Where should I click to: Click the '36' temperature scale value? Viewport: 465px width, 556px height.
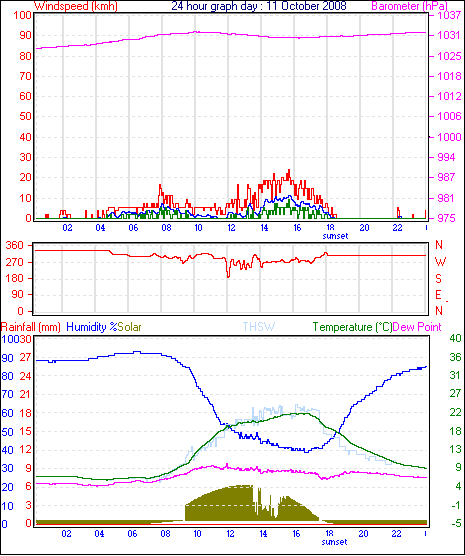(x=455, y=357)
